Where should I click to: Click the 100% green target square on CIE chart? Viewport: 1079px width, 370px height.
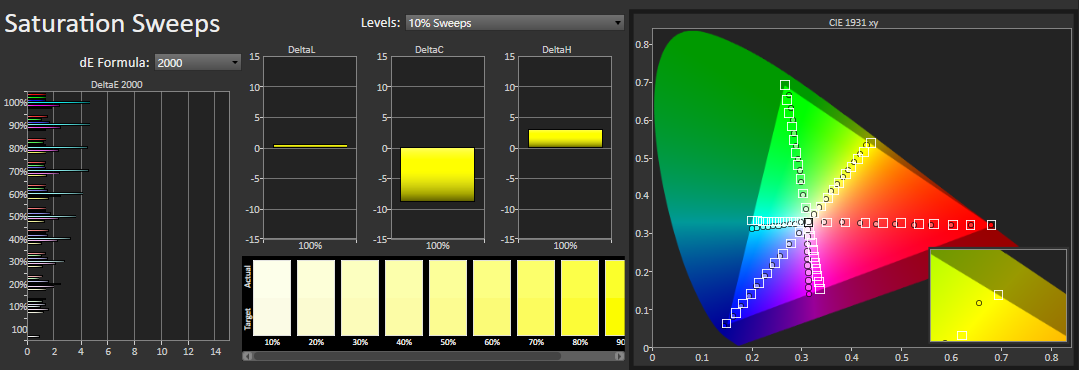[x=785, y=85]
